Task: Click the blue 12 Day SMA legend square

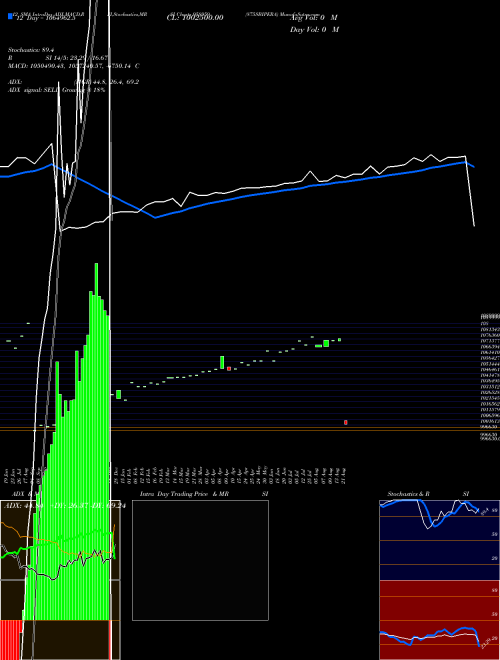Action: pyautogui.click(x=10, y=16)
